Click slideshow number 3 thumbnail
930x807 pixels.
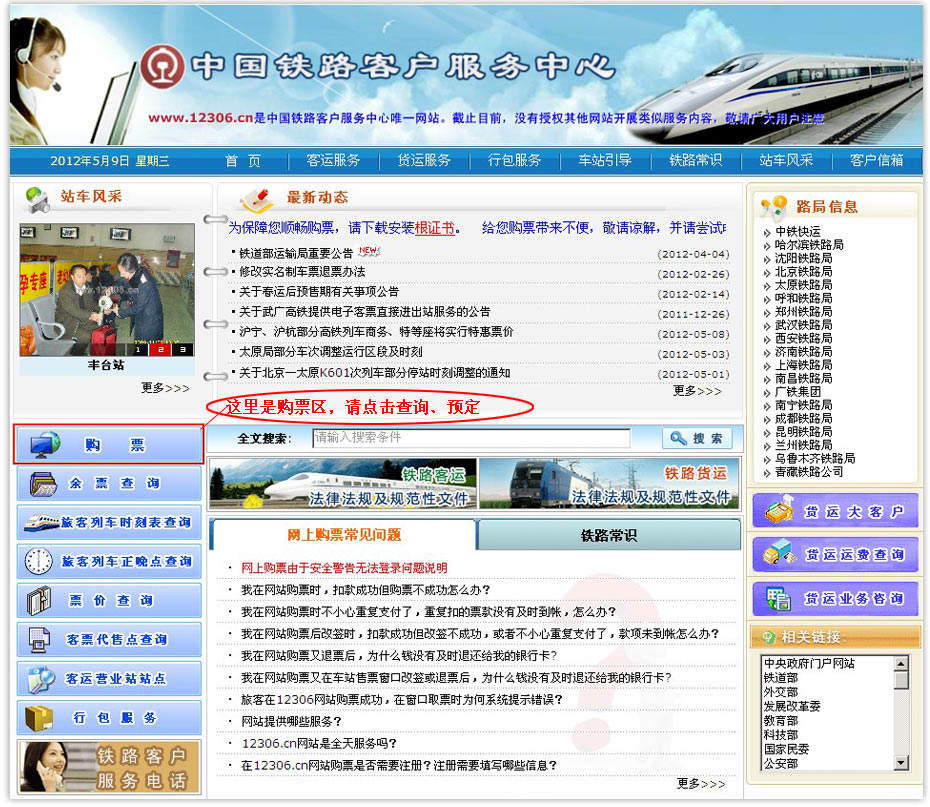[183, 349]
